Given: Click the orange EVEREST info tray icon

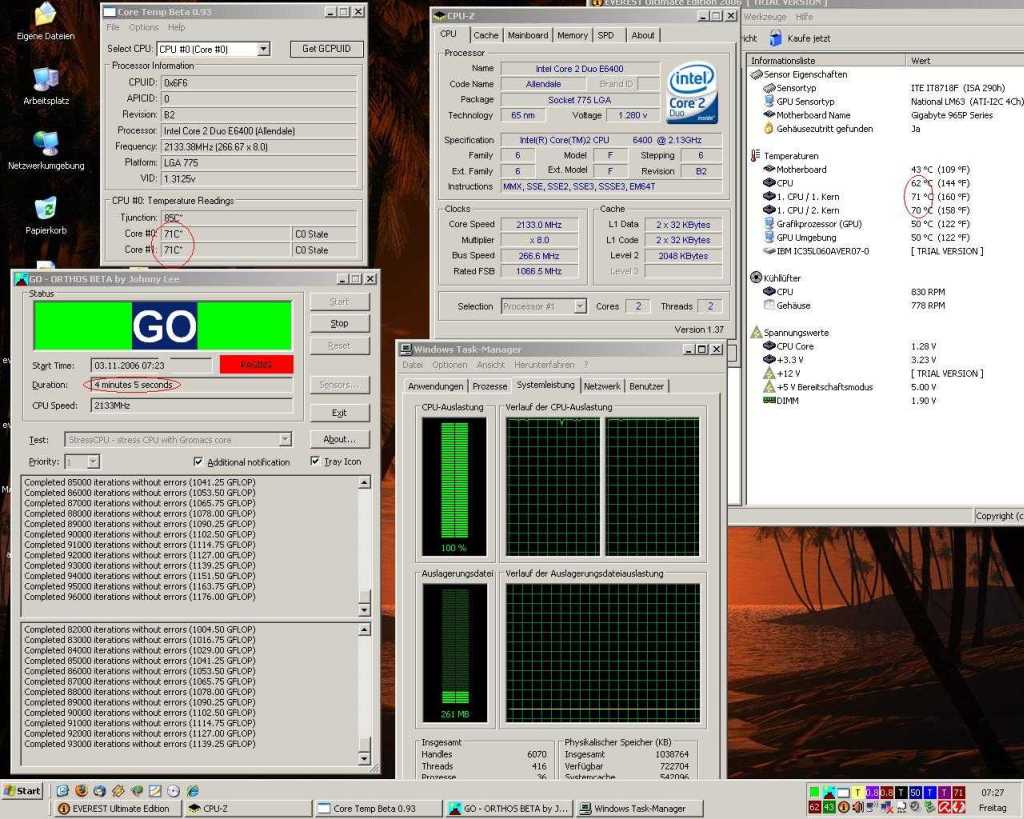Looking at the screenshot, I should coord(844,807).
